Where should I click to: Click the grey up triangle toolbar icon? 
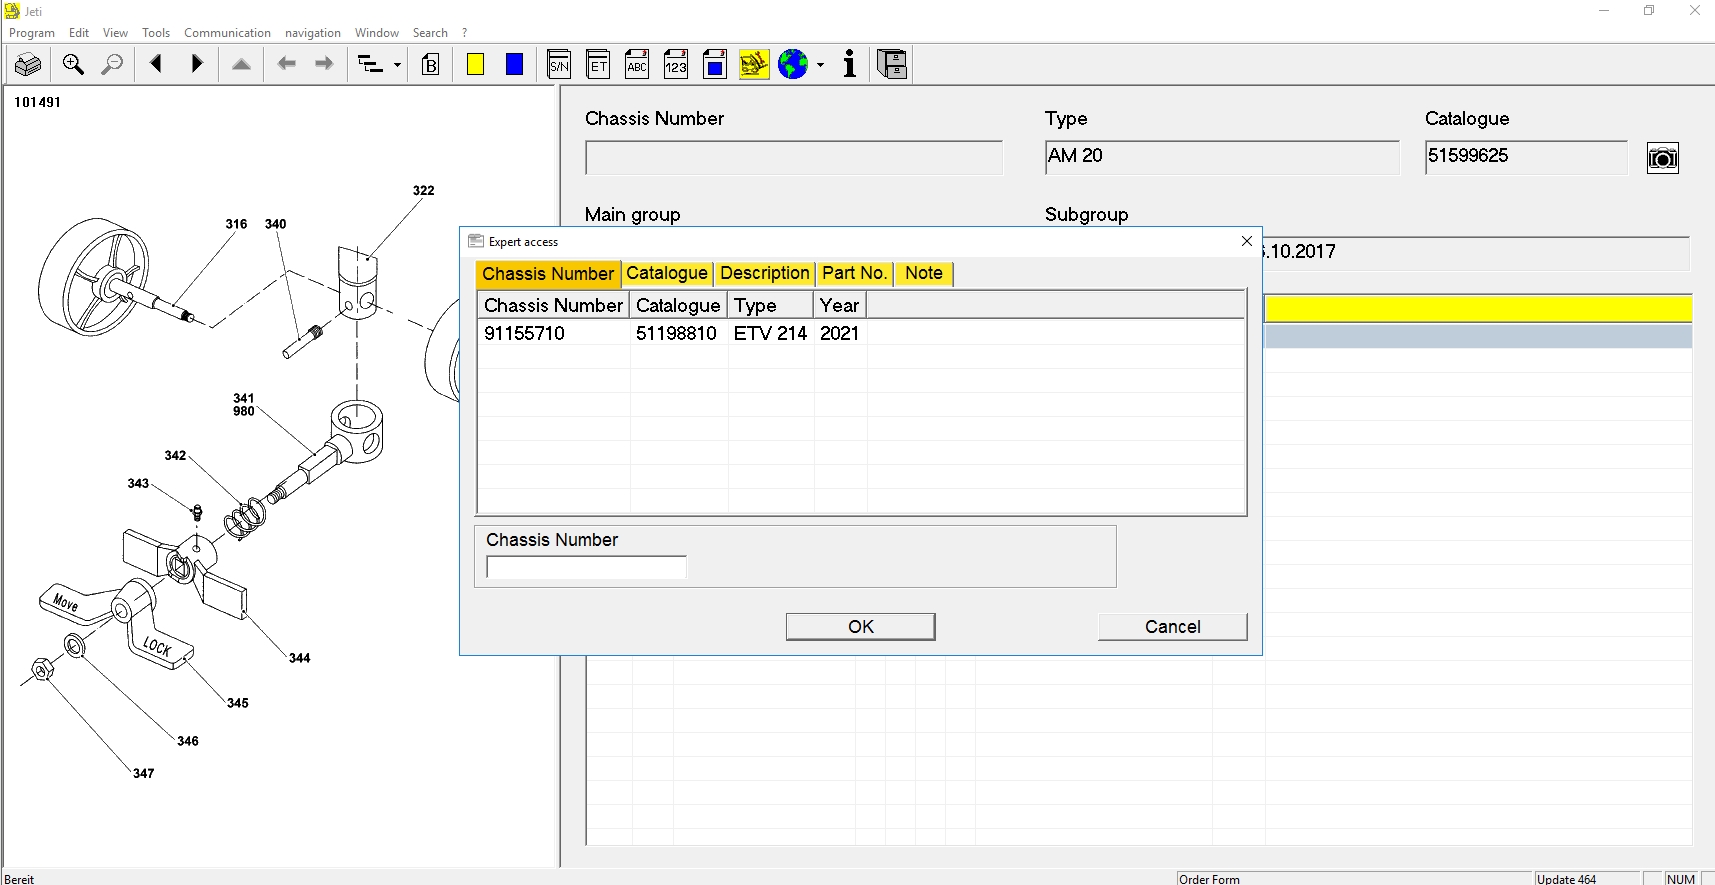pyautogui.click(x=241, y=65)
